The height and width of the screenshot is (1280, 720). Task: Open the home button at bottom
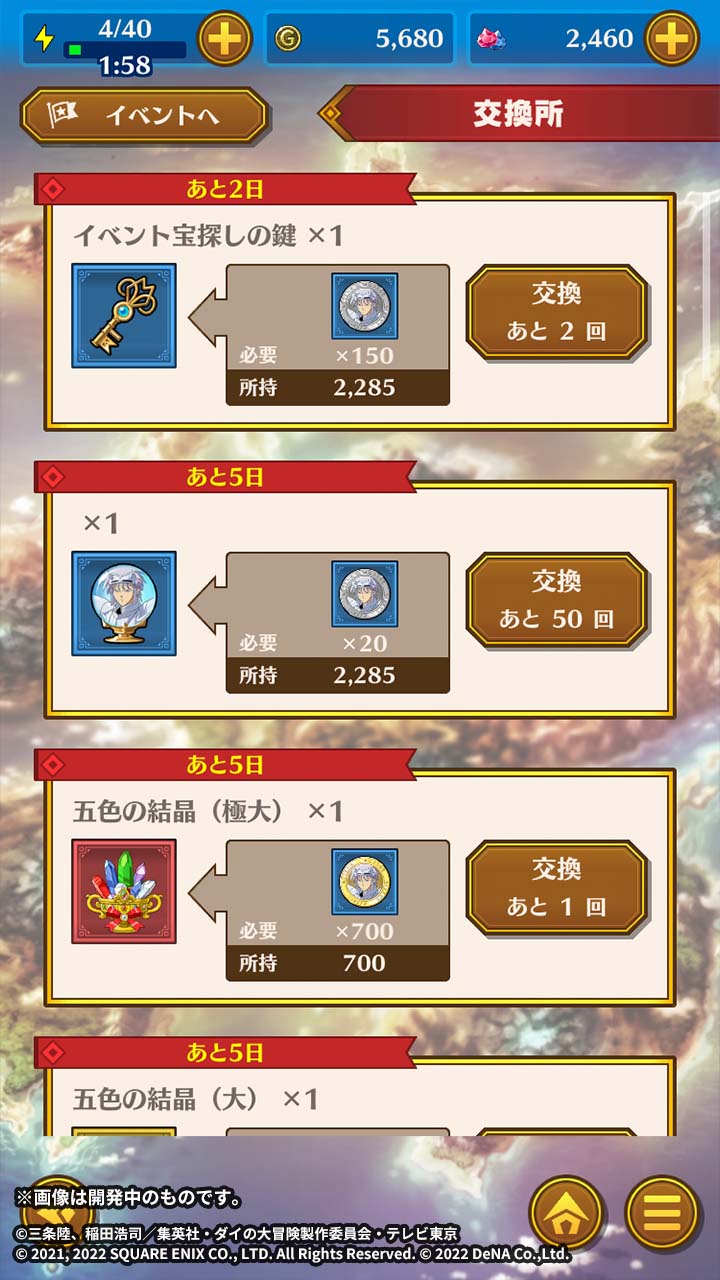pos(566,1212)
